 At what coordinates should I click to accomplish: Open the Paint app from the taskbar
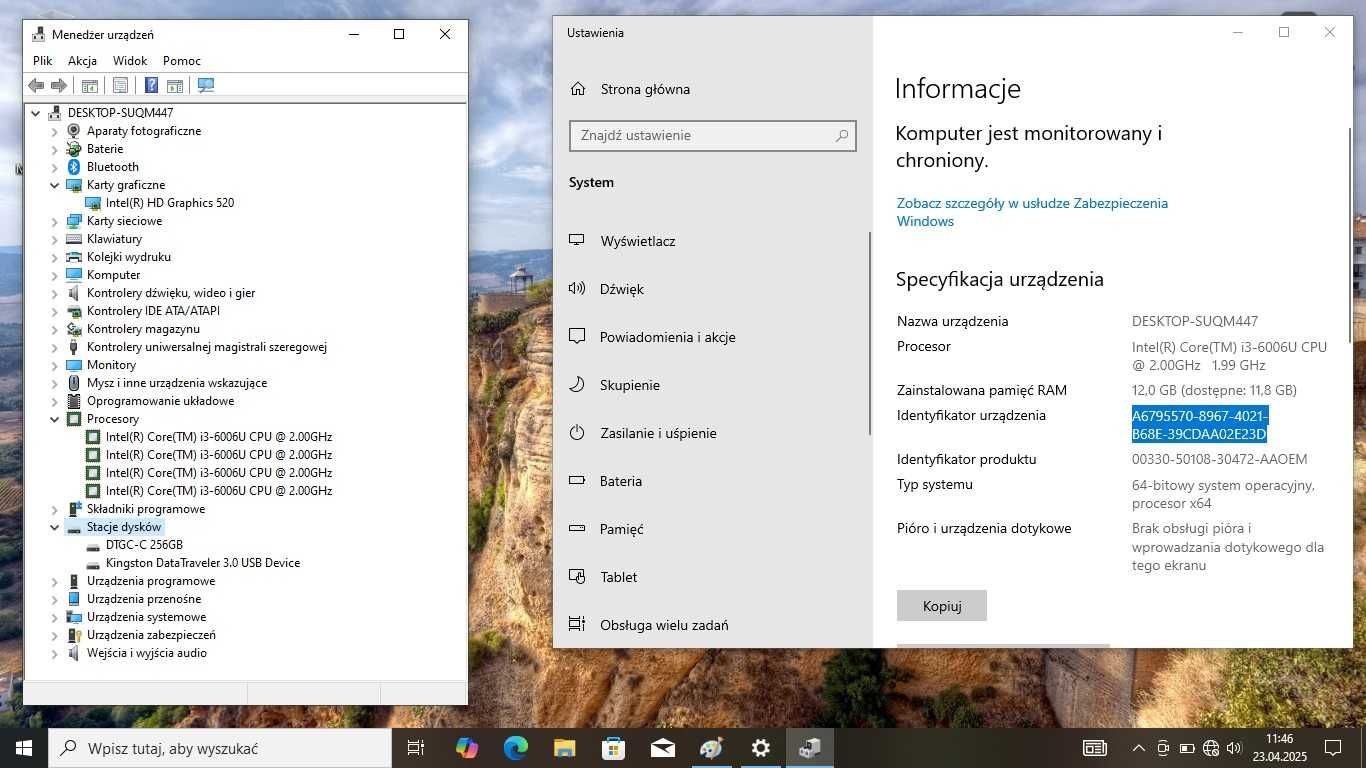click(x=711, y=748)
